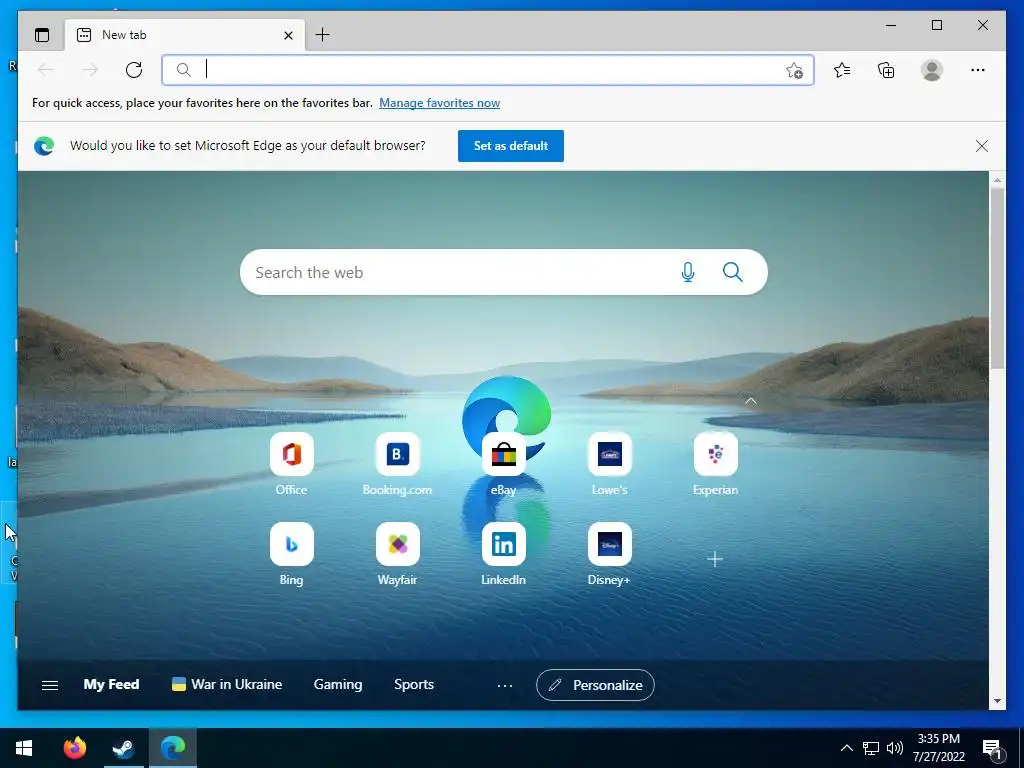Open Steam from the taskbar
Screen dimensions: 1024x768
click(x=123, y=748)
